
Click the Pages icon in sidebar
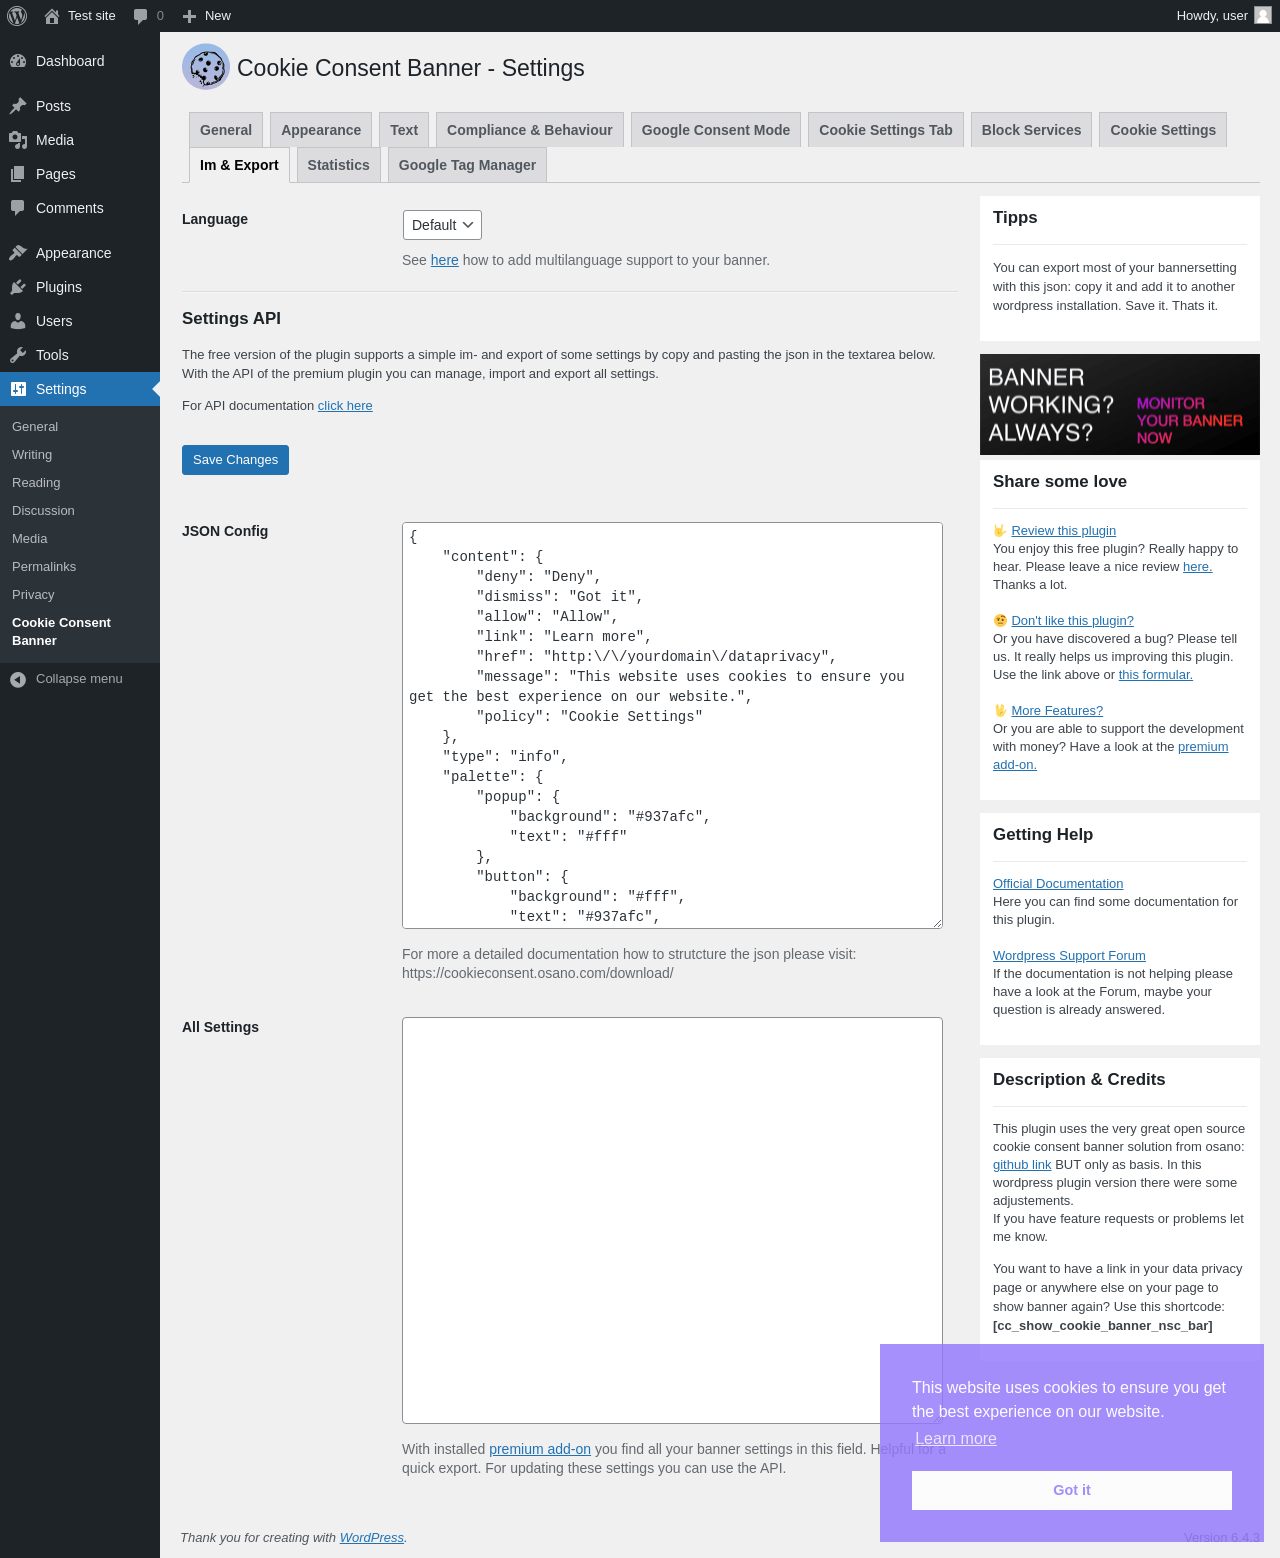coord(18,174)
